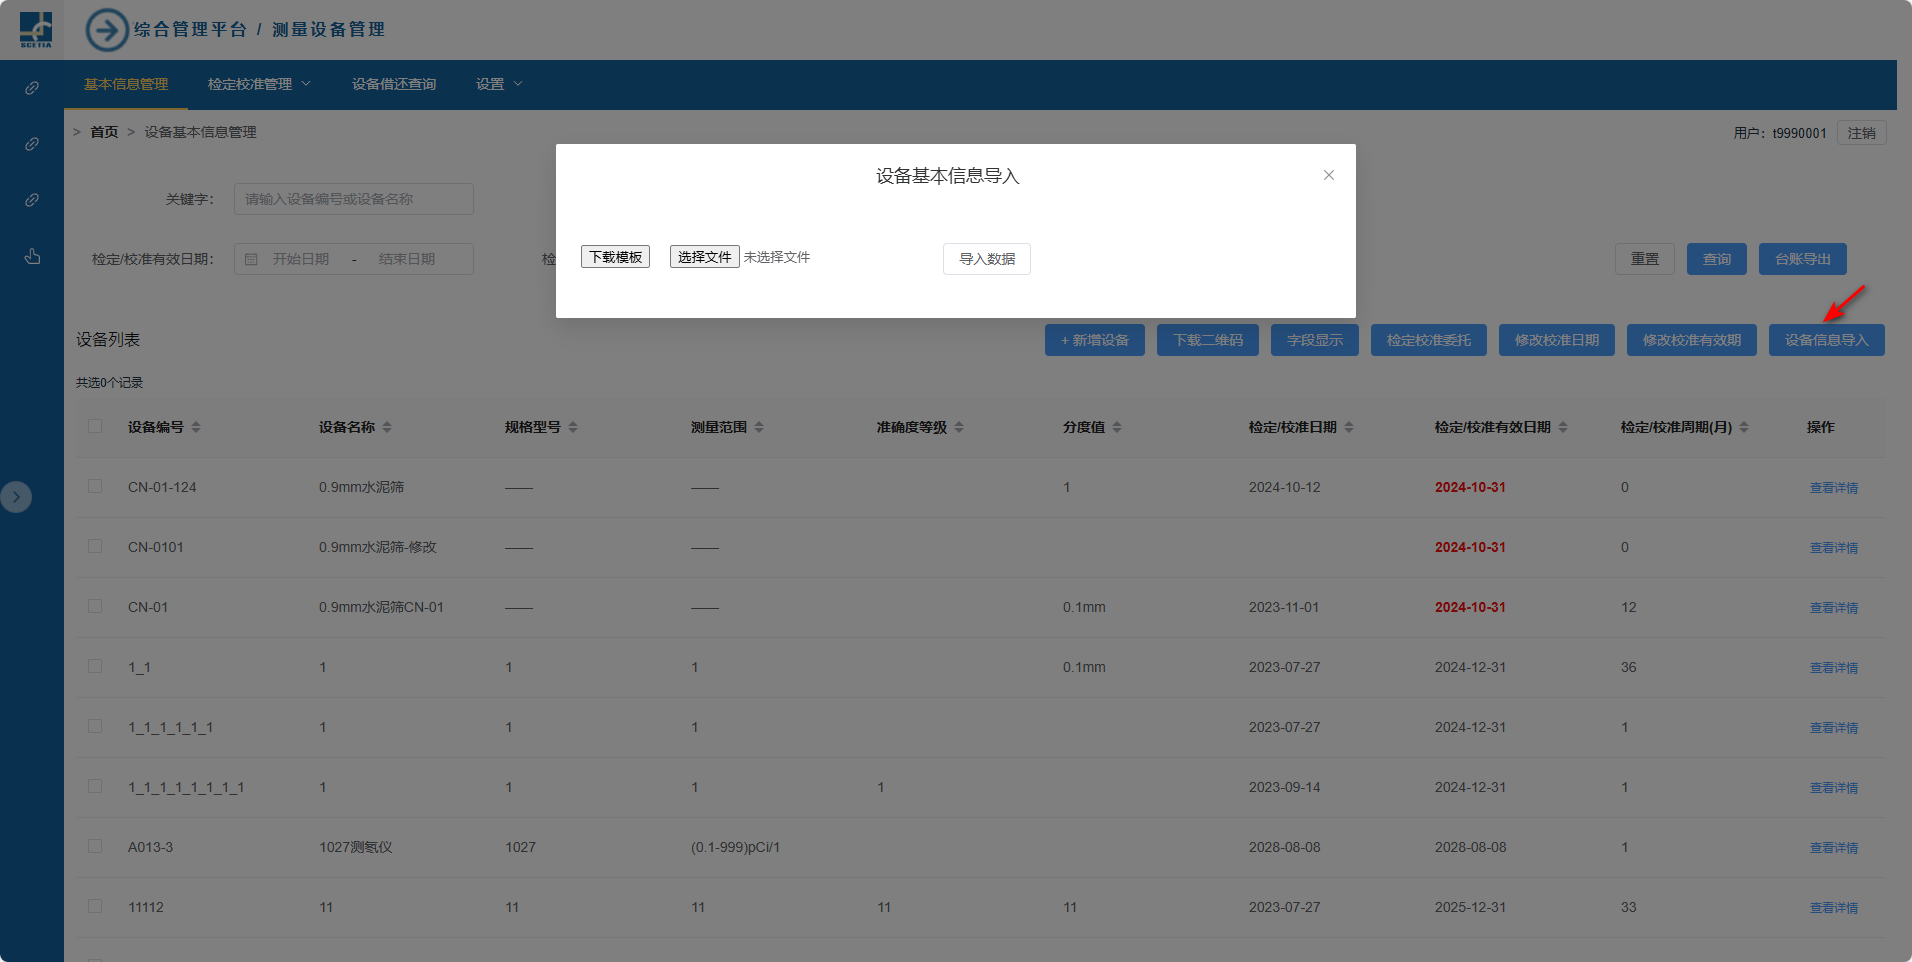1912x962 pixels.
Task: Click 导入数据 button to import
Action: click(986, 259)
